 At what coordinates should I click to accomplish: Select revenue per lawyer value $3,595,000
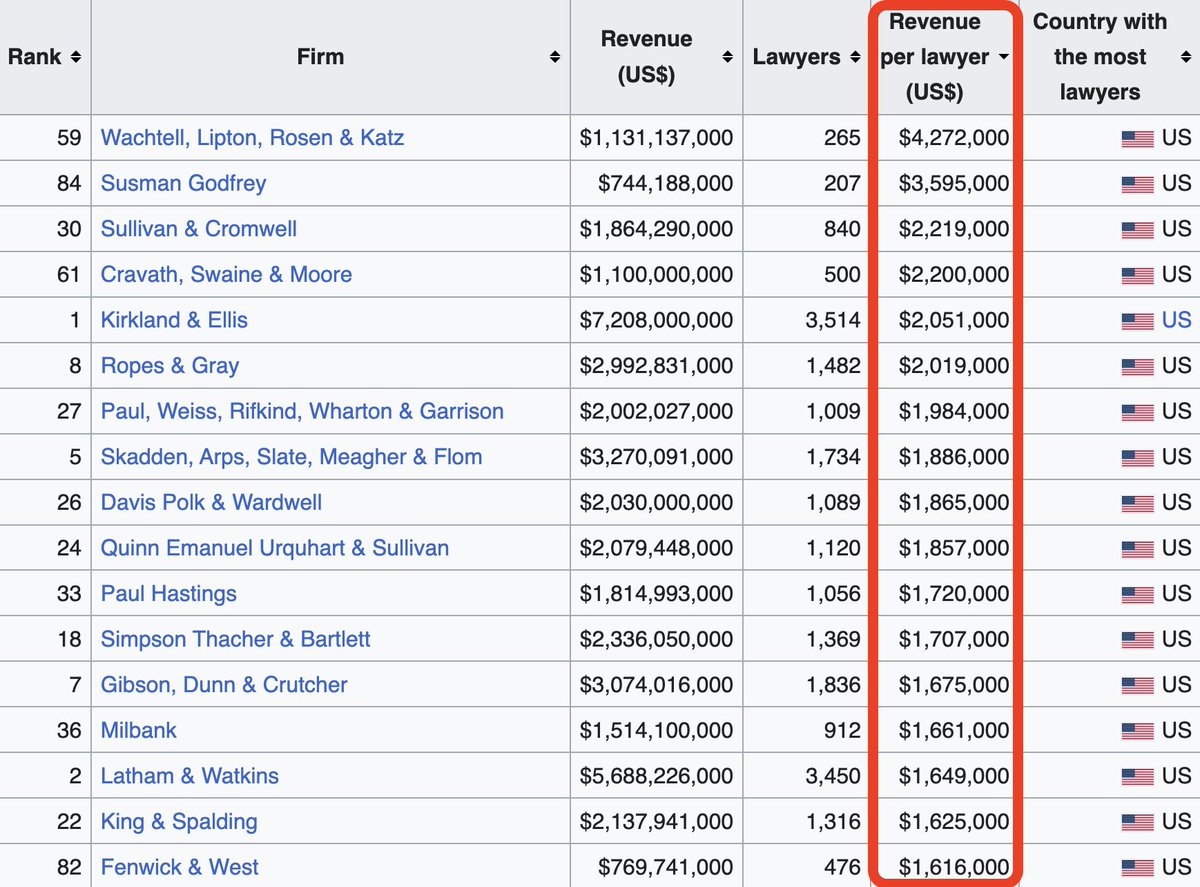coord(953,183)
